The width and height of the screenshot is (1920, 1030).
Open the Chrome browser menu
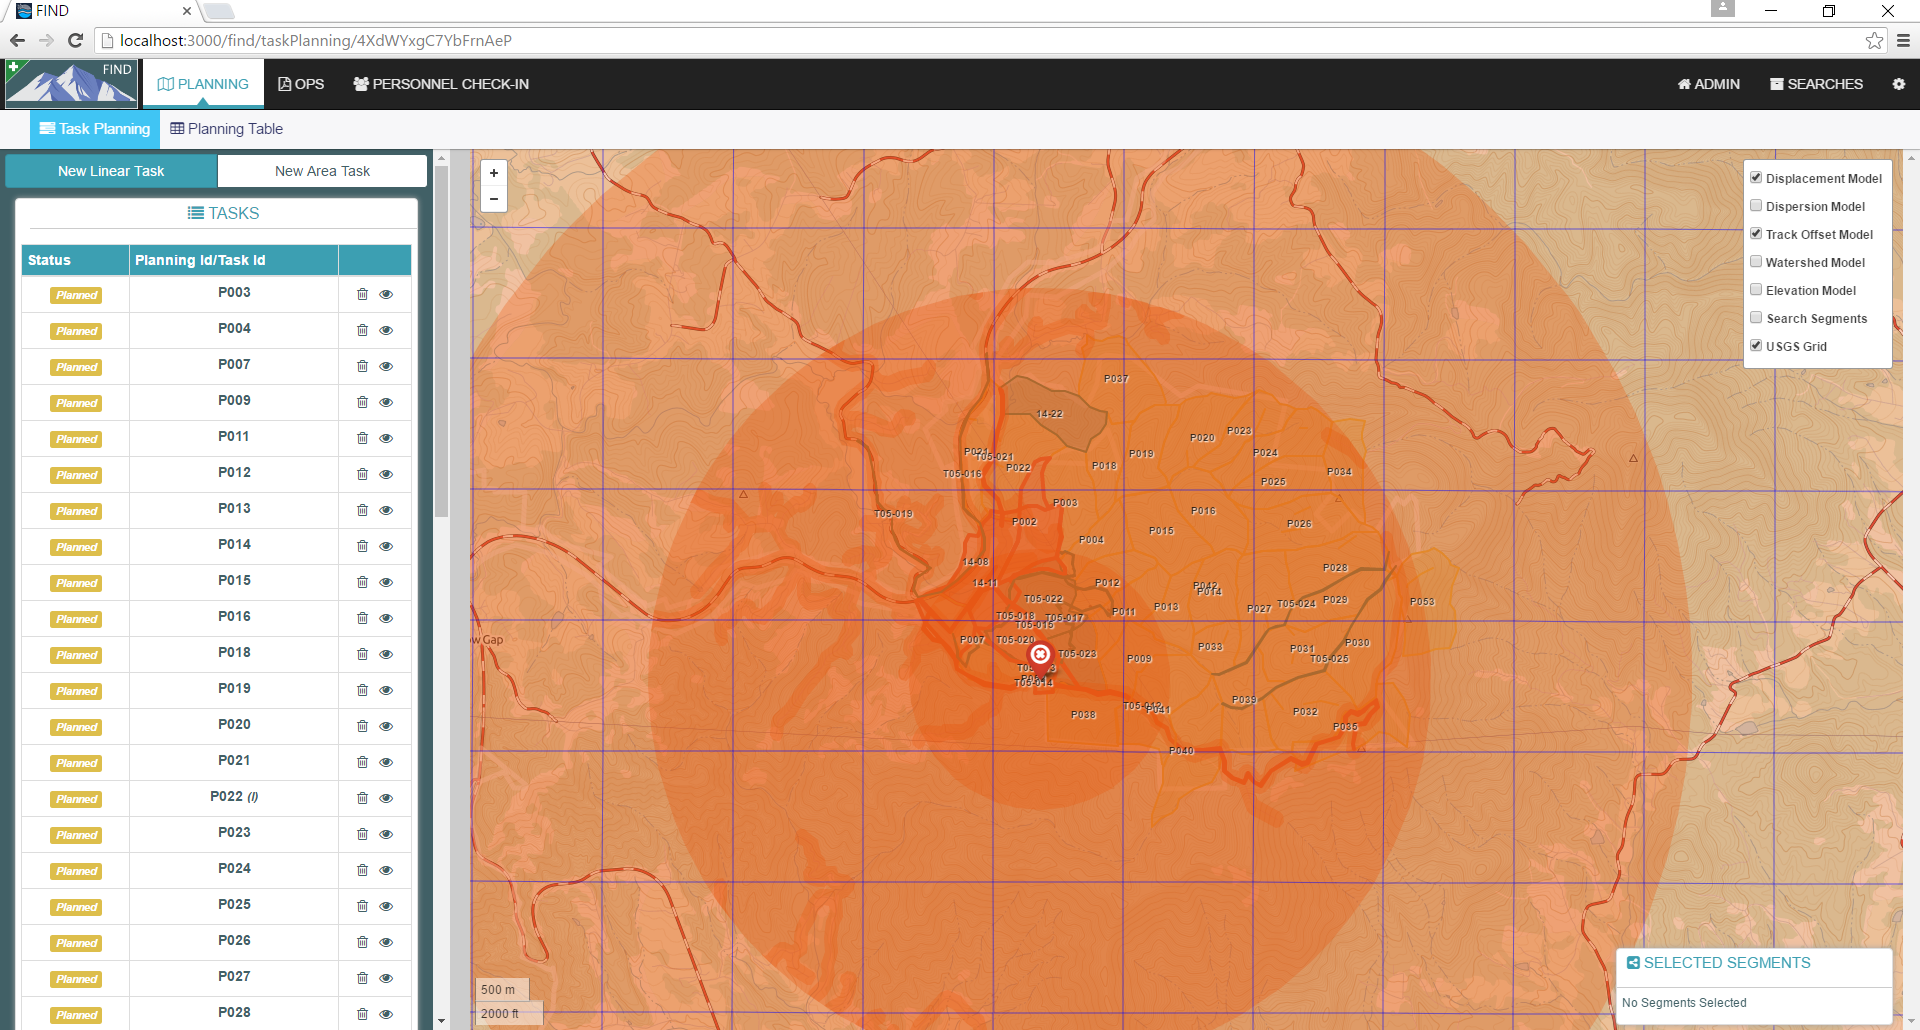[x=1903, y=41]
